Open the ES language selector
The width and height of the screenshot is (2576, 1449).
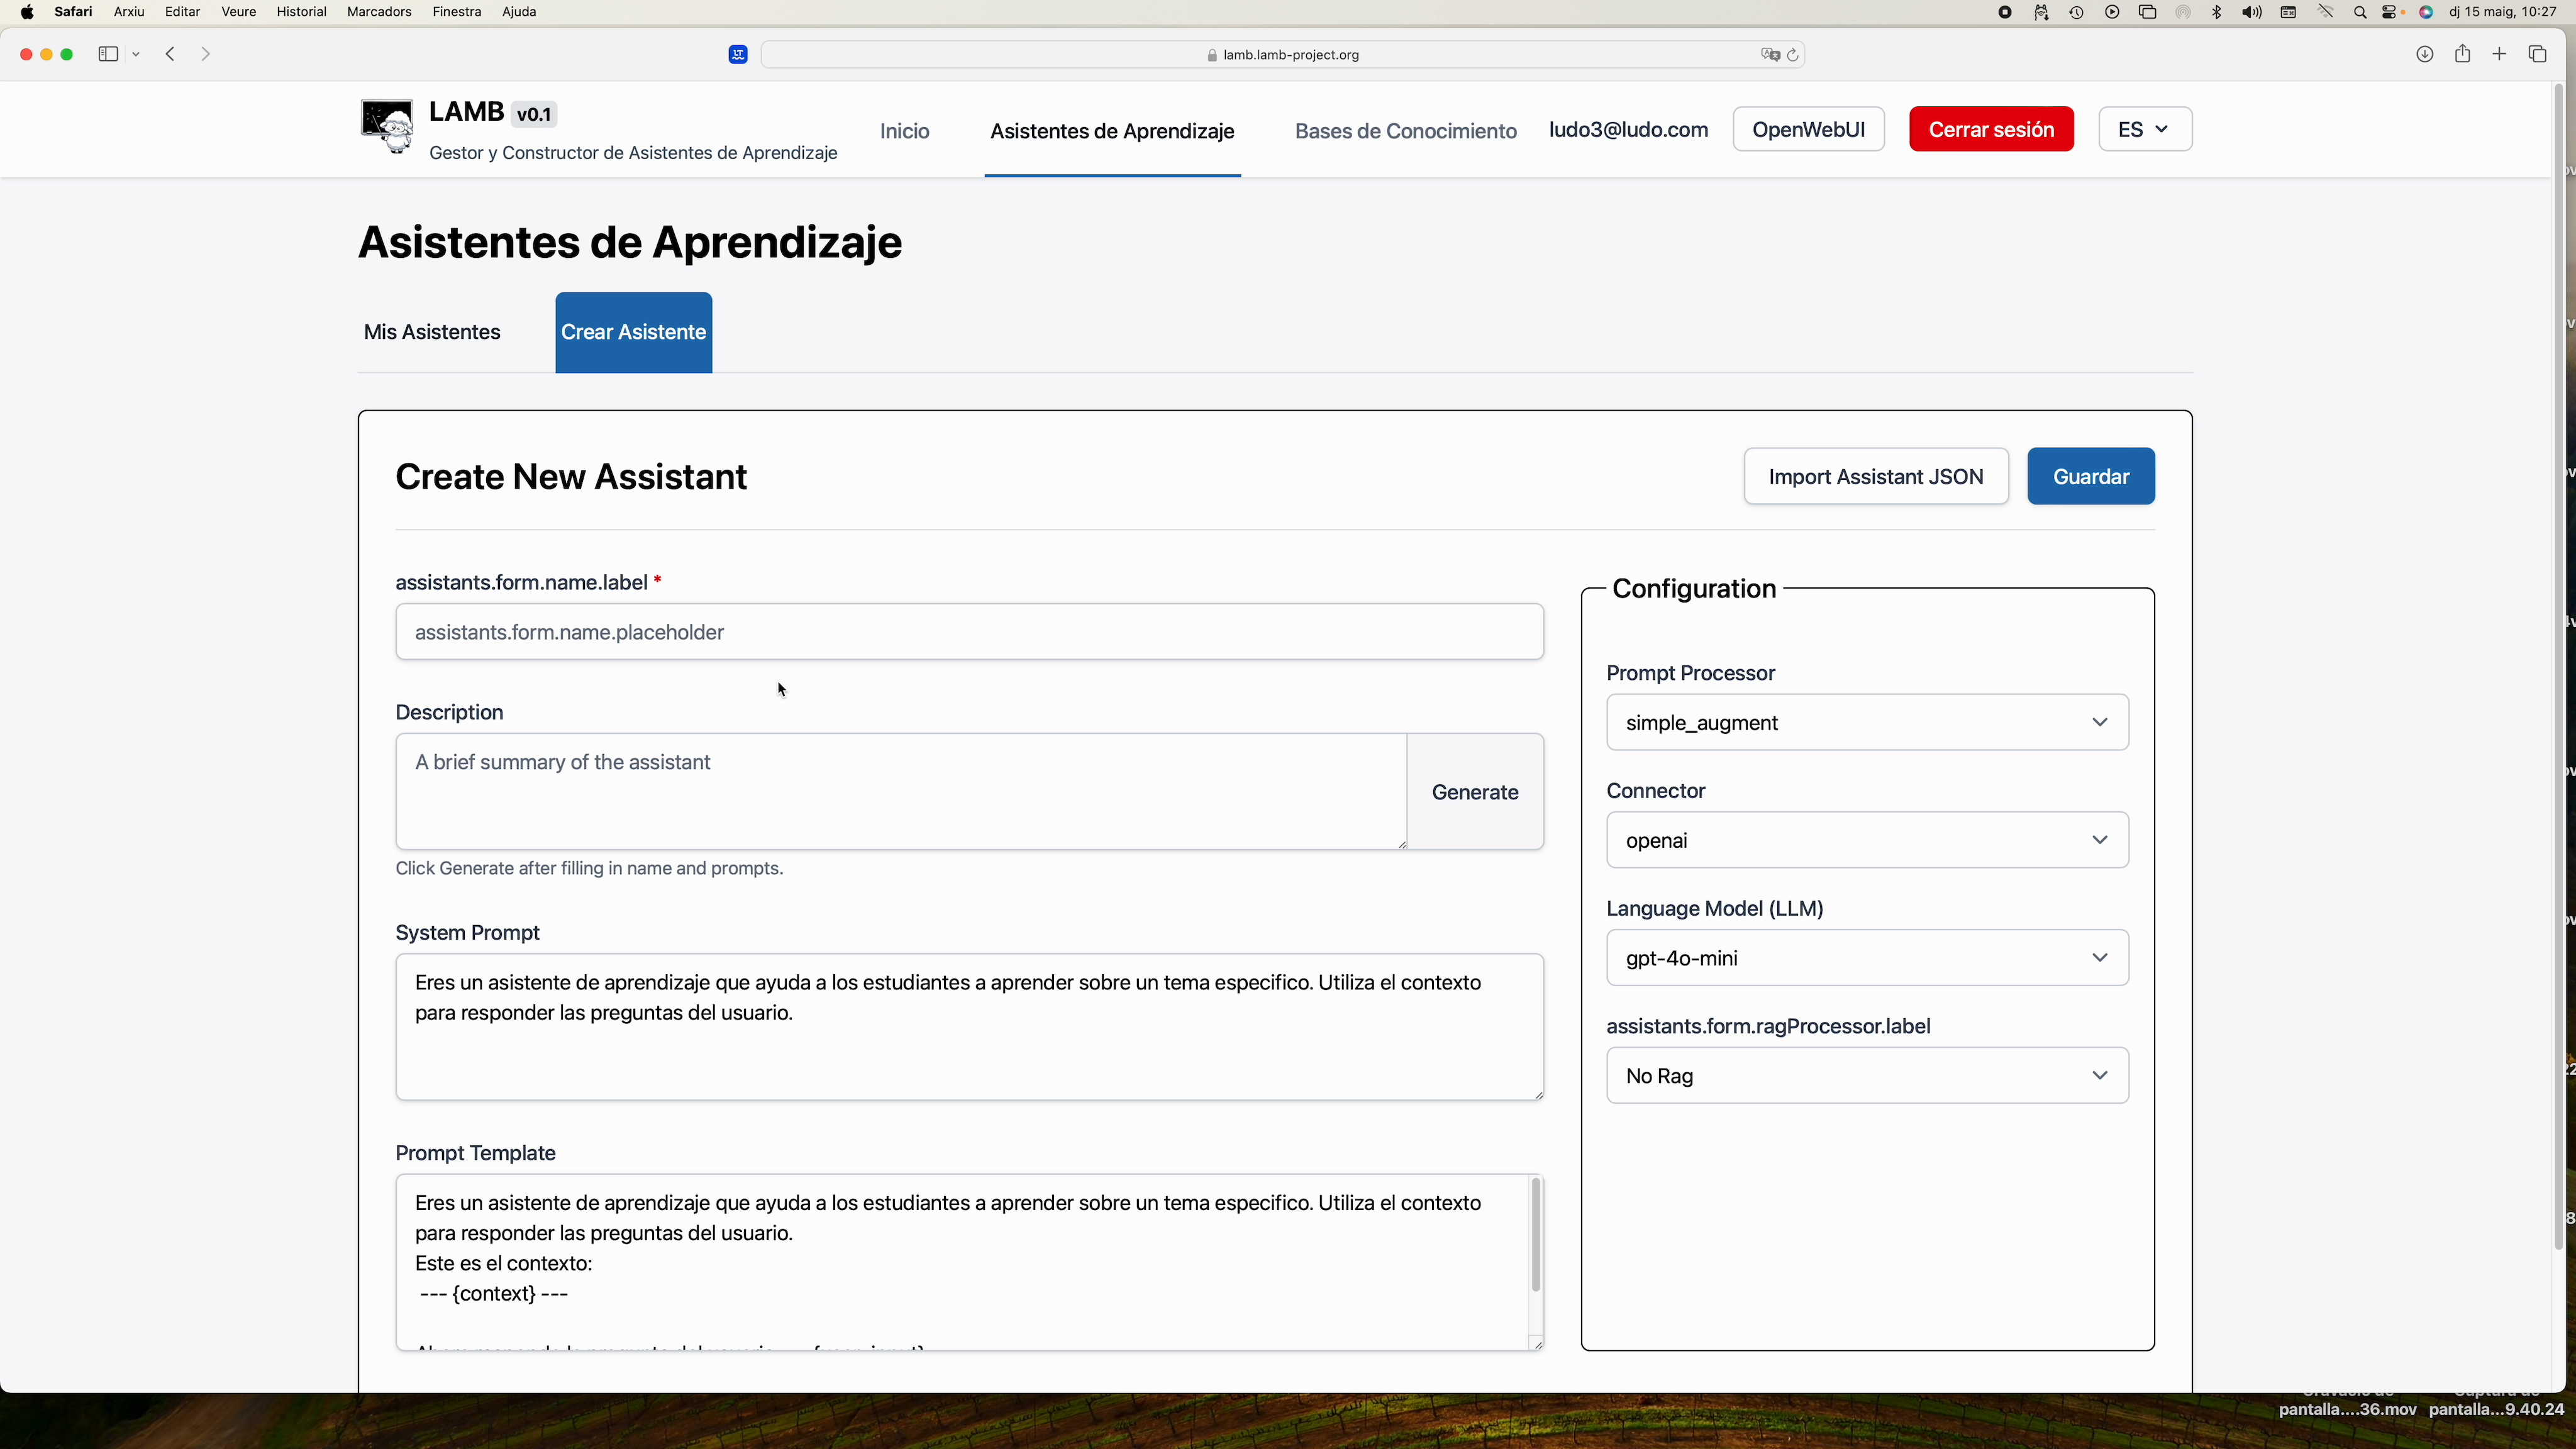pyautogui.click(x=2144, y=129)
